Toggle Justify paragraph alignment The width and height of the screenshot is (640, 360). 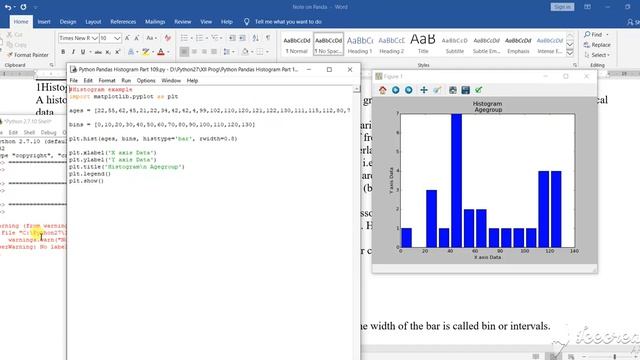[214, 52]
